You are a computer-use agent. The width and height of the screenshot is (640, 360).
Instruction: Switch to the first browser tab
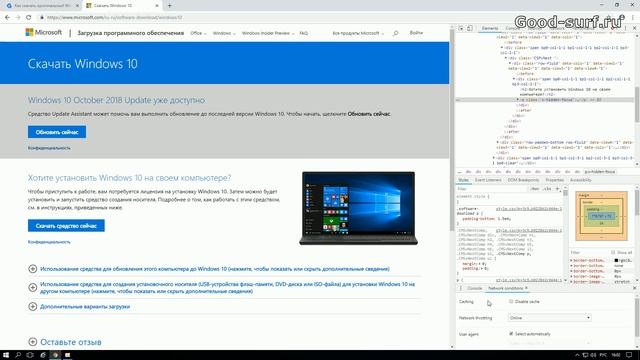pyautogui.click(x=41, y=6)
